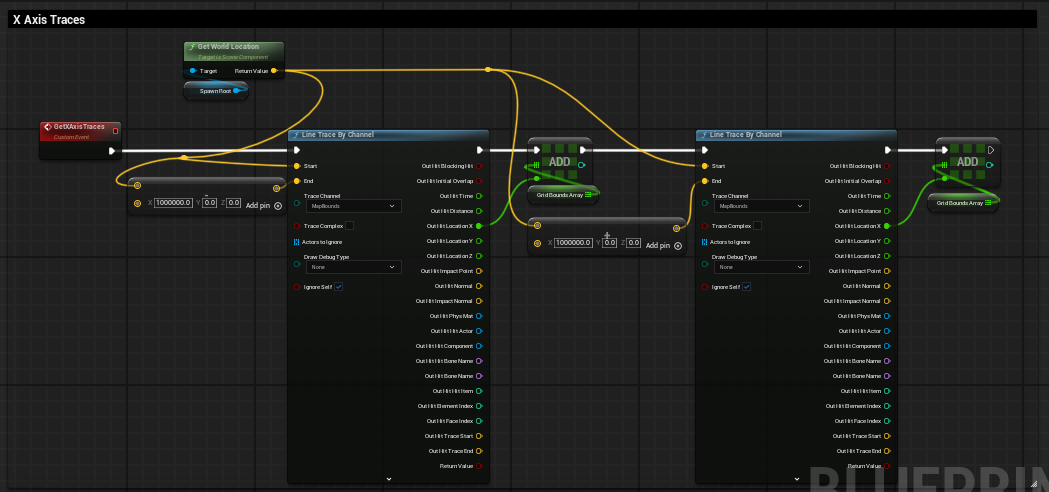Screen dimensions: 1049x492
Task: Open Trace Channel dropdown on right trace node
Action: point(762,206)
